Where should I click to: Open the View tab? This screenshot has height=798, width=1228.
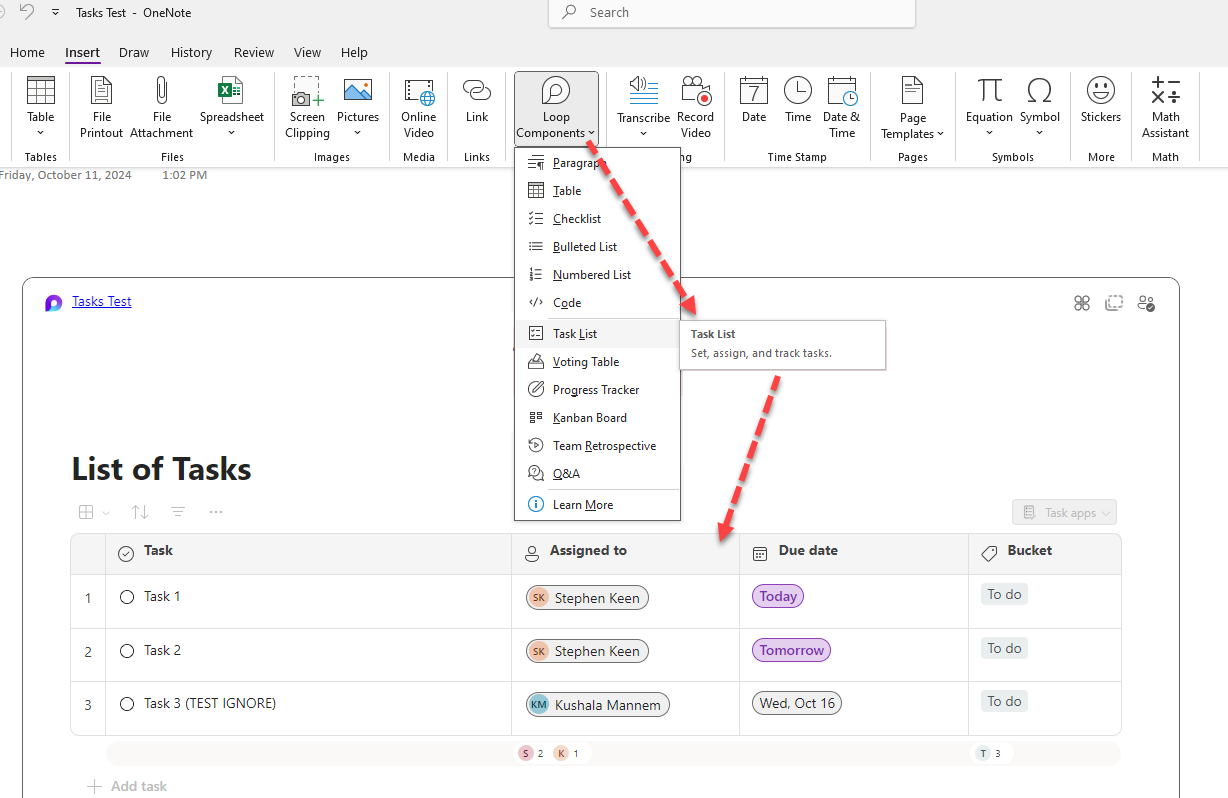307,52
